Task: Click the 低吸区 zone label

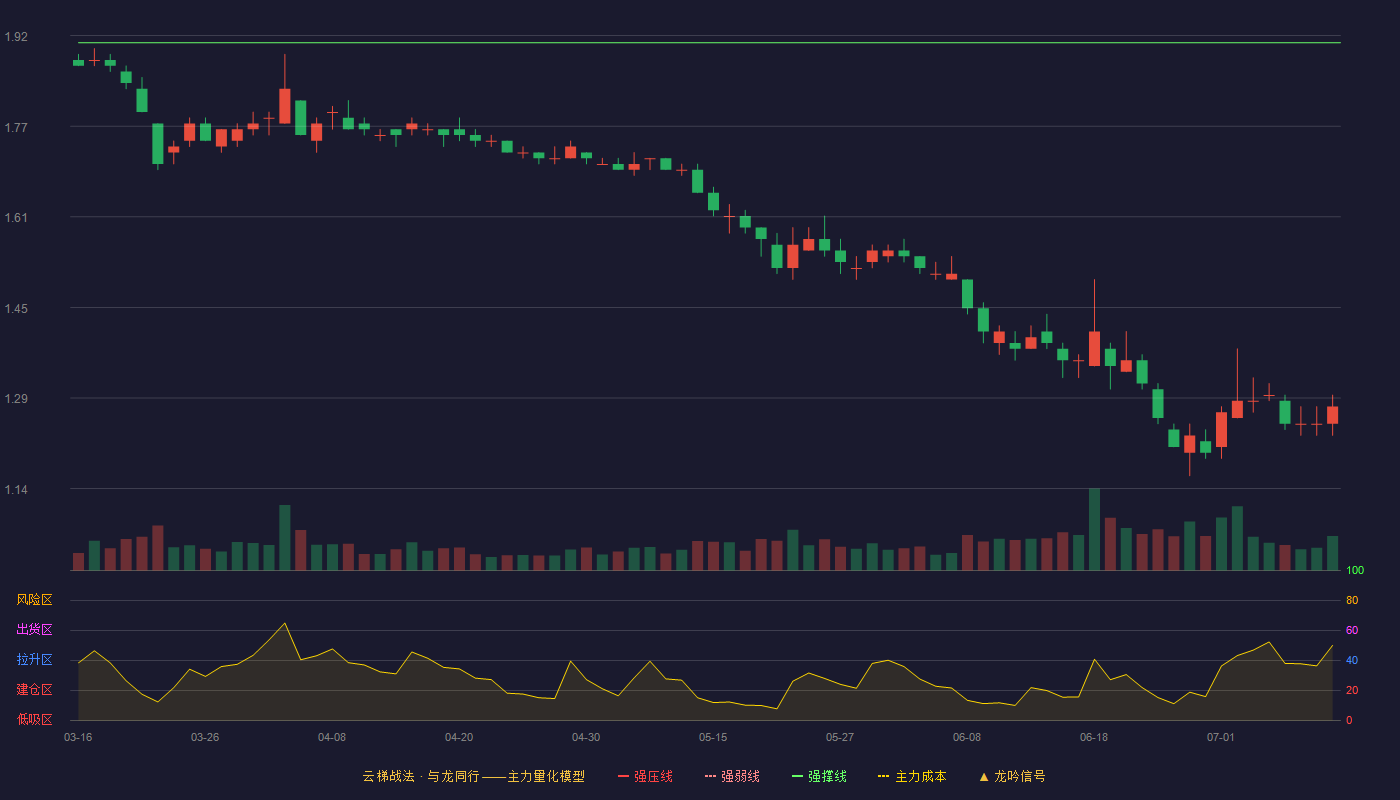Action: click(x=34, y=719)
